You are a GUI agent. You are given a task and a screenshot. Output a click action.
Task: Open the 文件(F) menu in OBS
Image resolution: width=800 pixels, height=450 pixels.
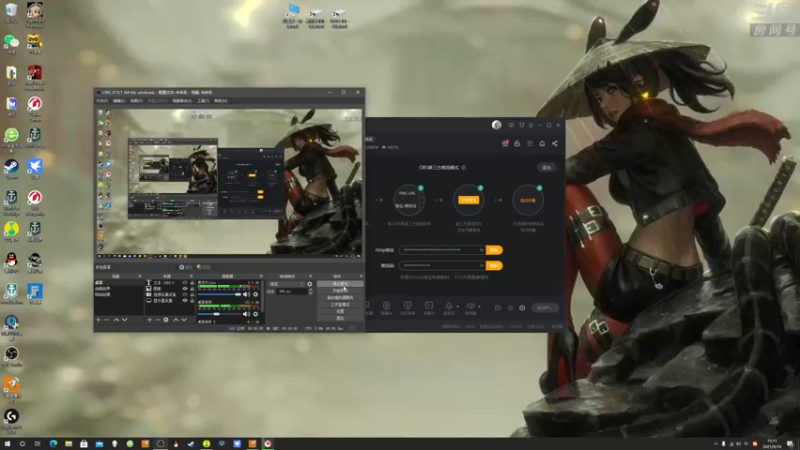[x=102, y=101]
